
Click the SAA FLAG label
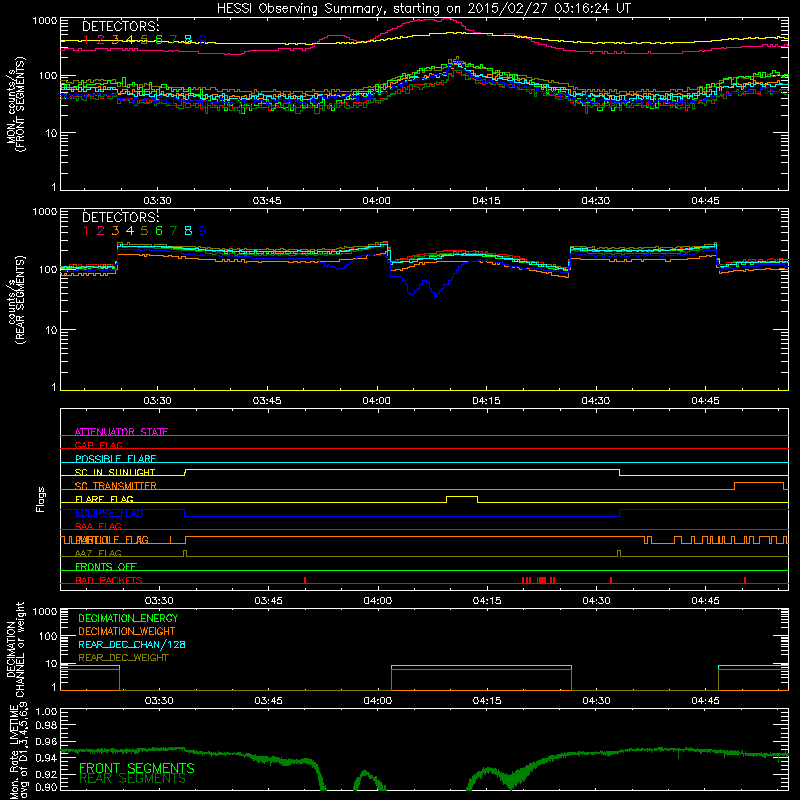[98, 526]
